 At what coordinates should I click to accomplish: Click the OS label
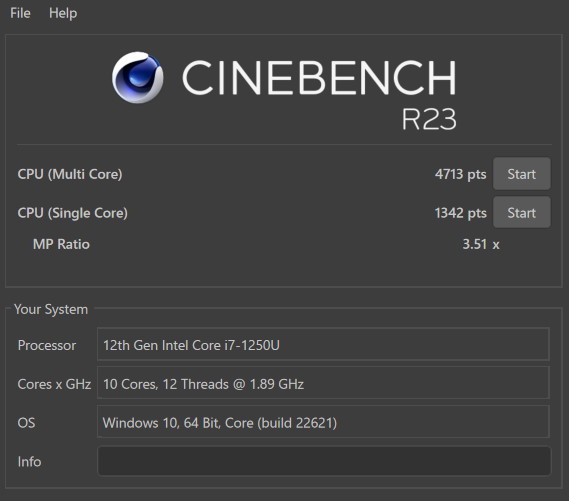[x=26, y=423]
